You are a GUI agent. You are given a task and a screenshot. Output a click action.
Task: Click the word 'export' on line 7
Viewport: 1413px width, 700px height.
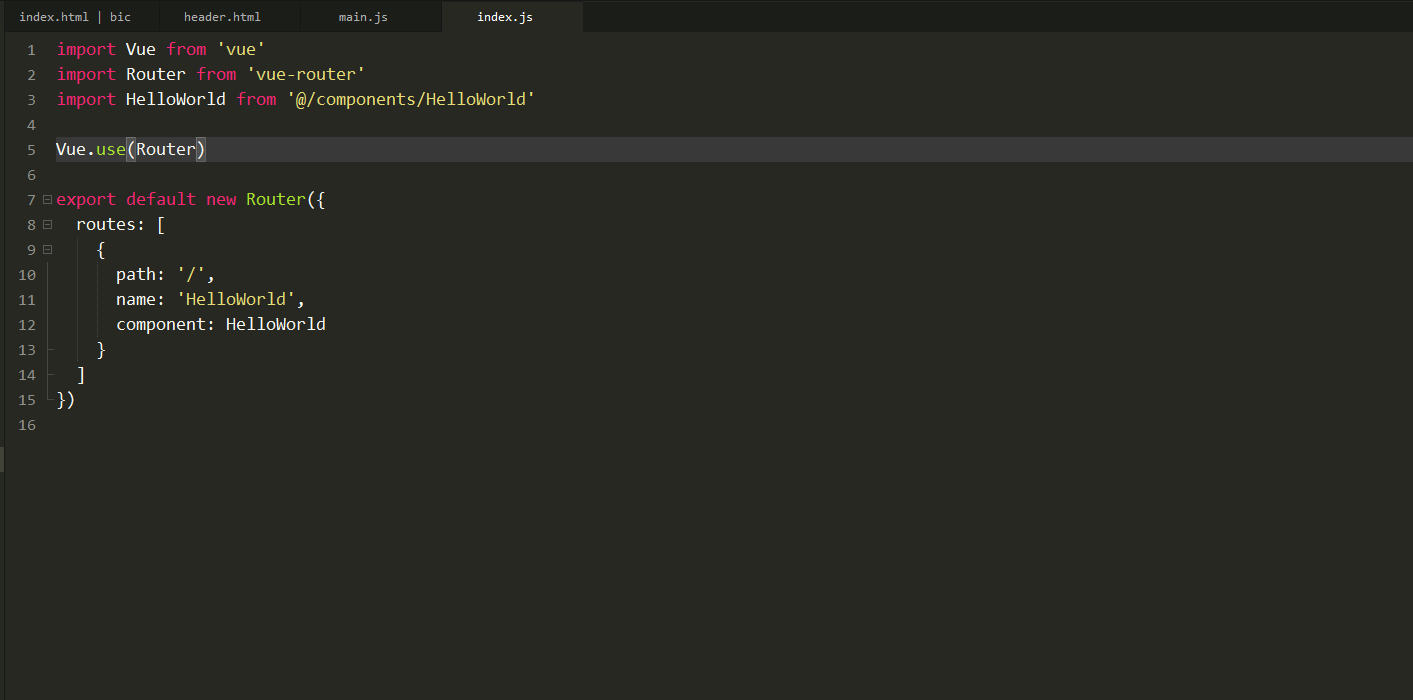pyautogui.click(x=86, y=199)
